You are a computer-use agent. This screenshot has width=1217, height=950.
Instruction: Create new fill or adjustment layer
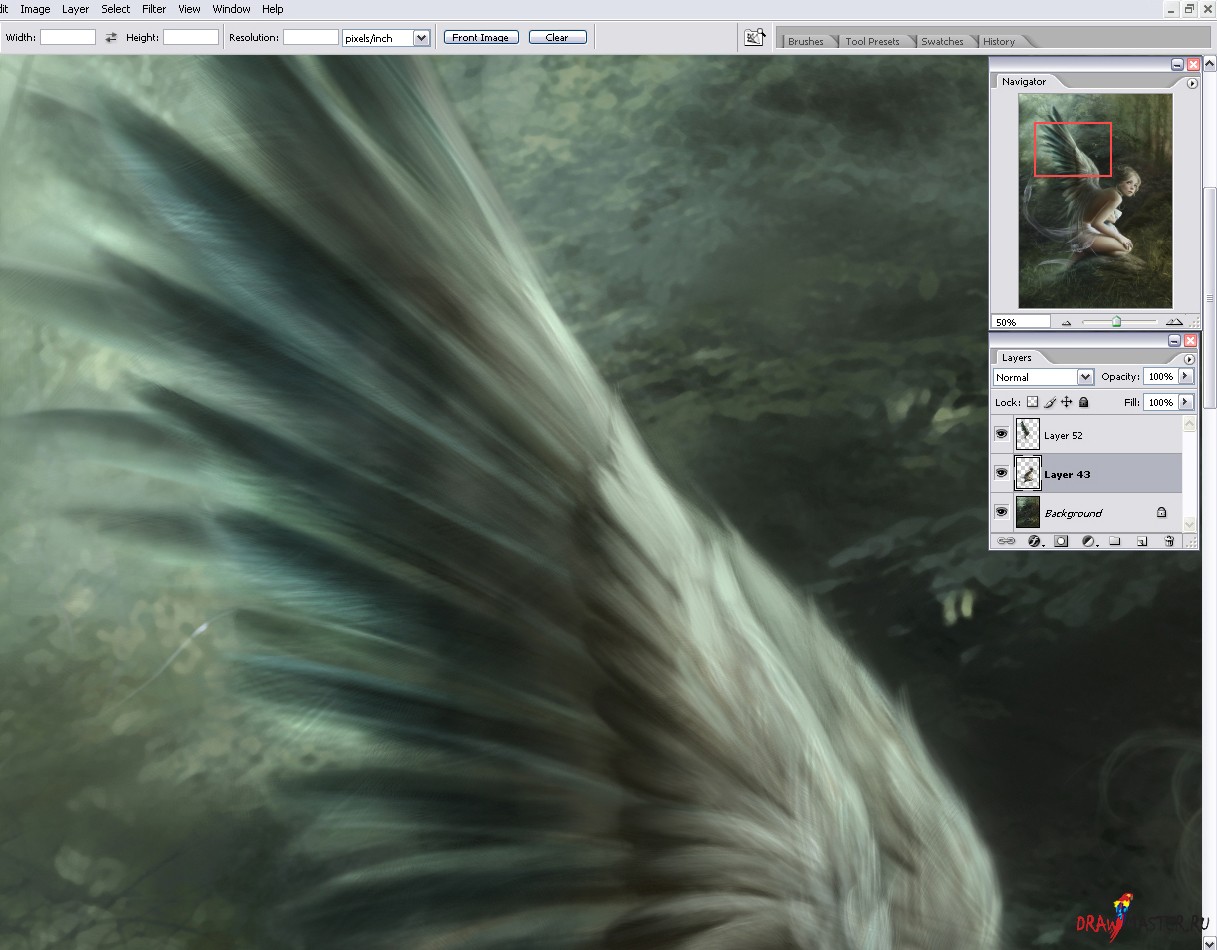tap(1089, 541)
